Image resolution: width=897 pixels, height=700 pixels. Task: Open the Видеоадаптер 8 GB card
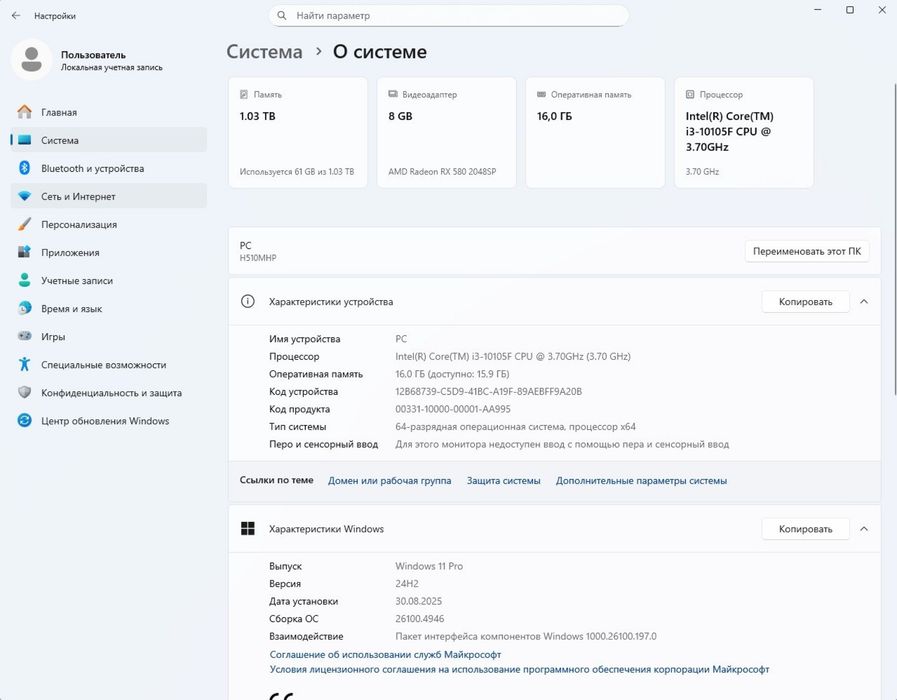click(x=446, y=132)
